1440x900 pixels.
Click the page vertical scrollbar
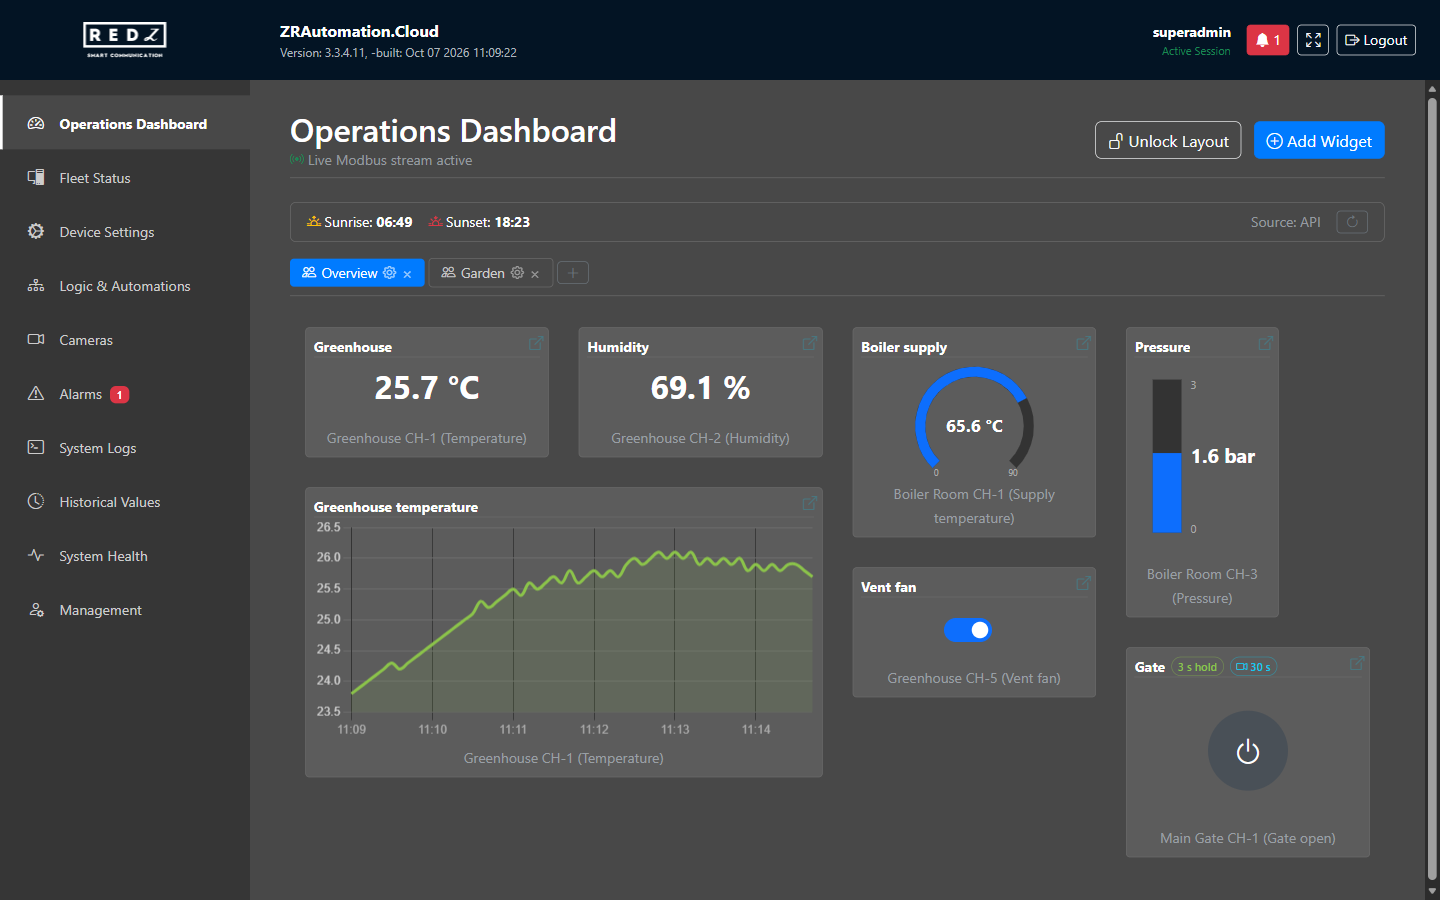pyautogui.click(x=1432, y=490)
